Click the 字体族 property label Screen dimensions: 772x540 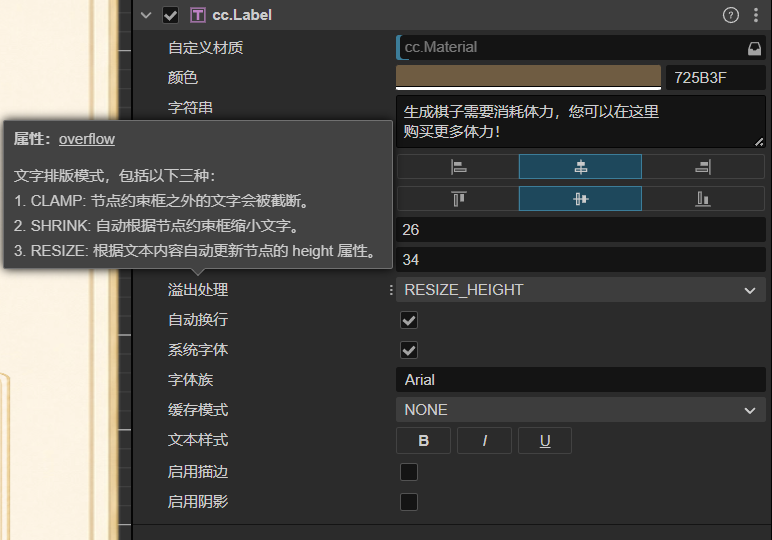pos(190,380)
